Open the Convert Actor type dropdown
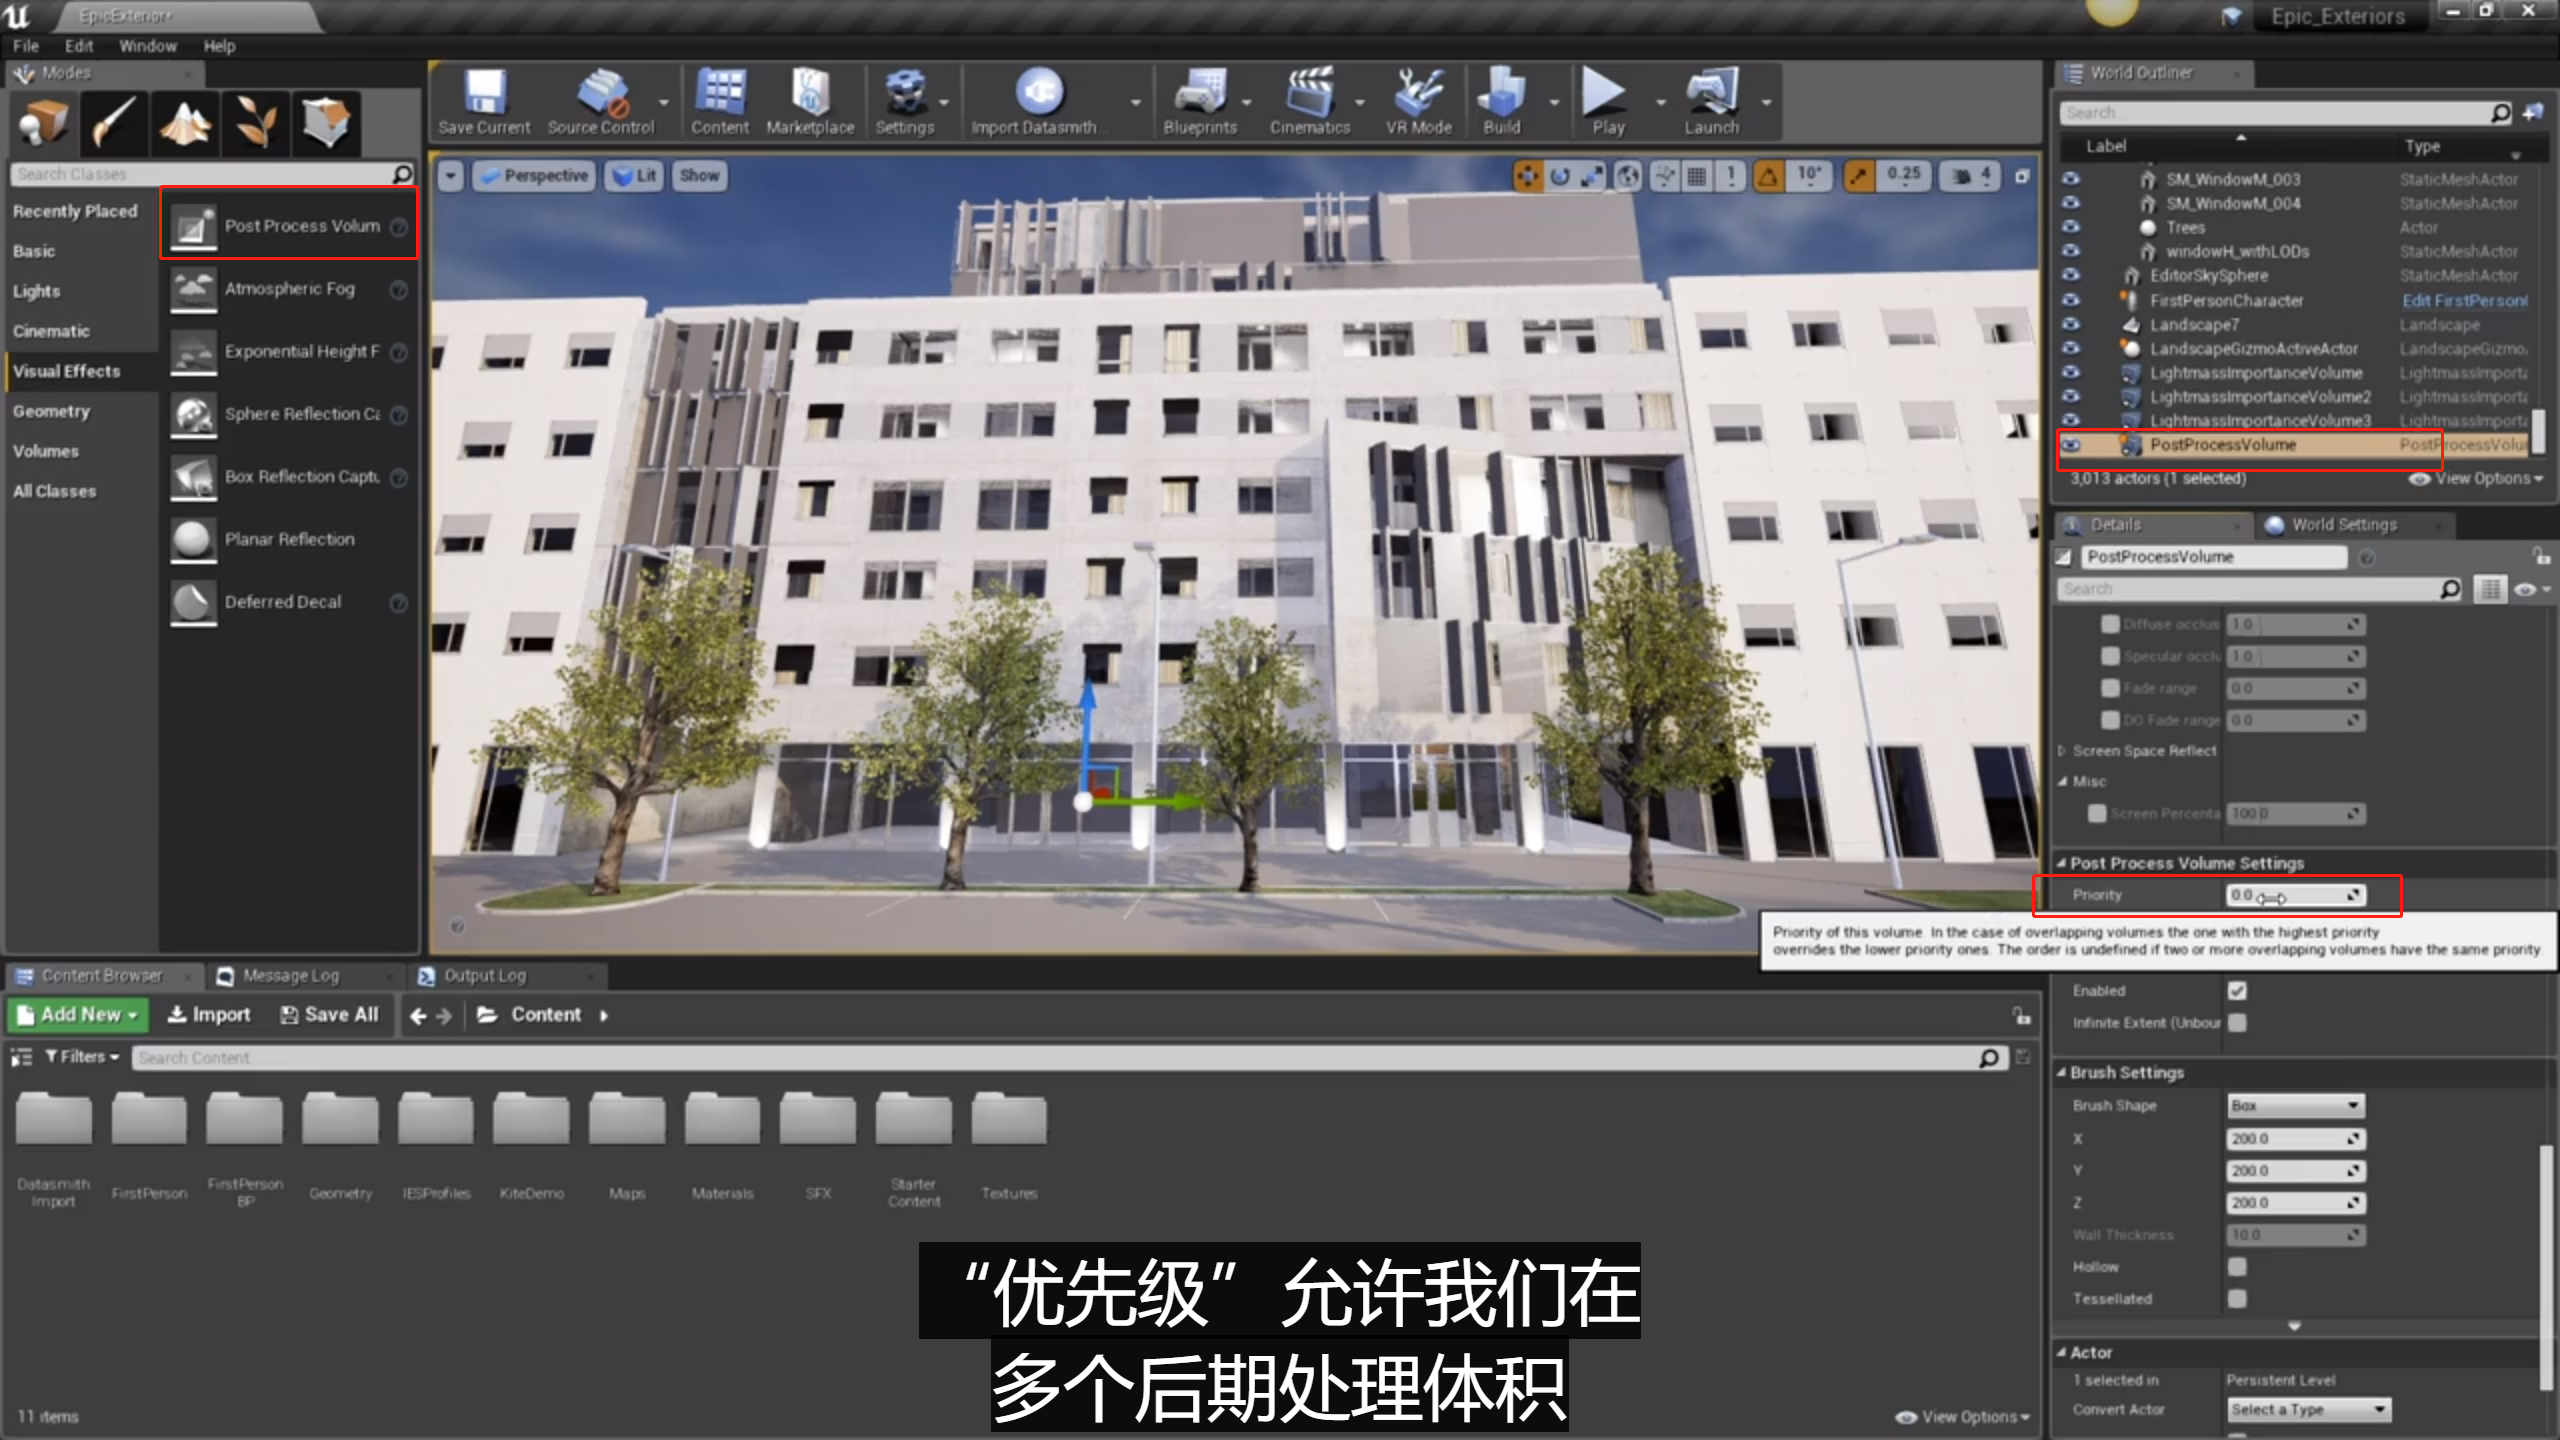Screen dimensions: 2560x1440 (x=2308, y=1409)
